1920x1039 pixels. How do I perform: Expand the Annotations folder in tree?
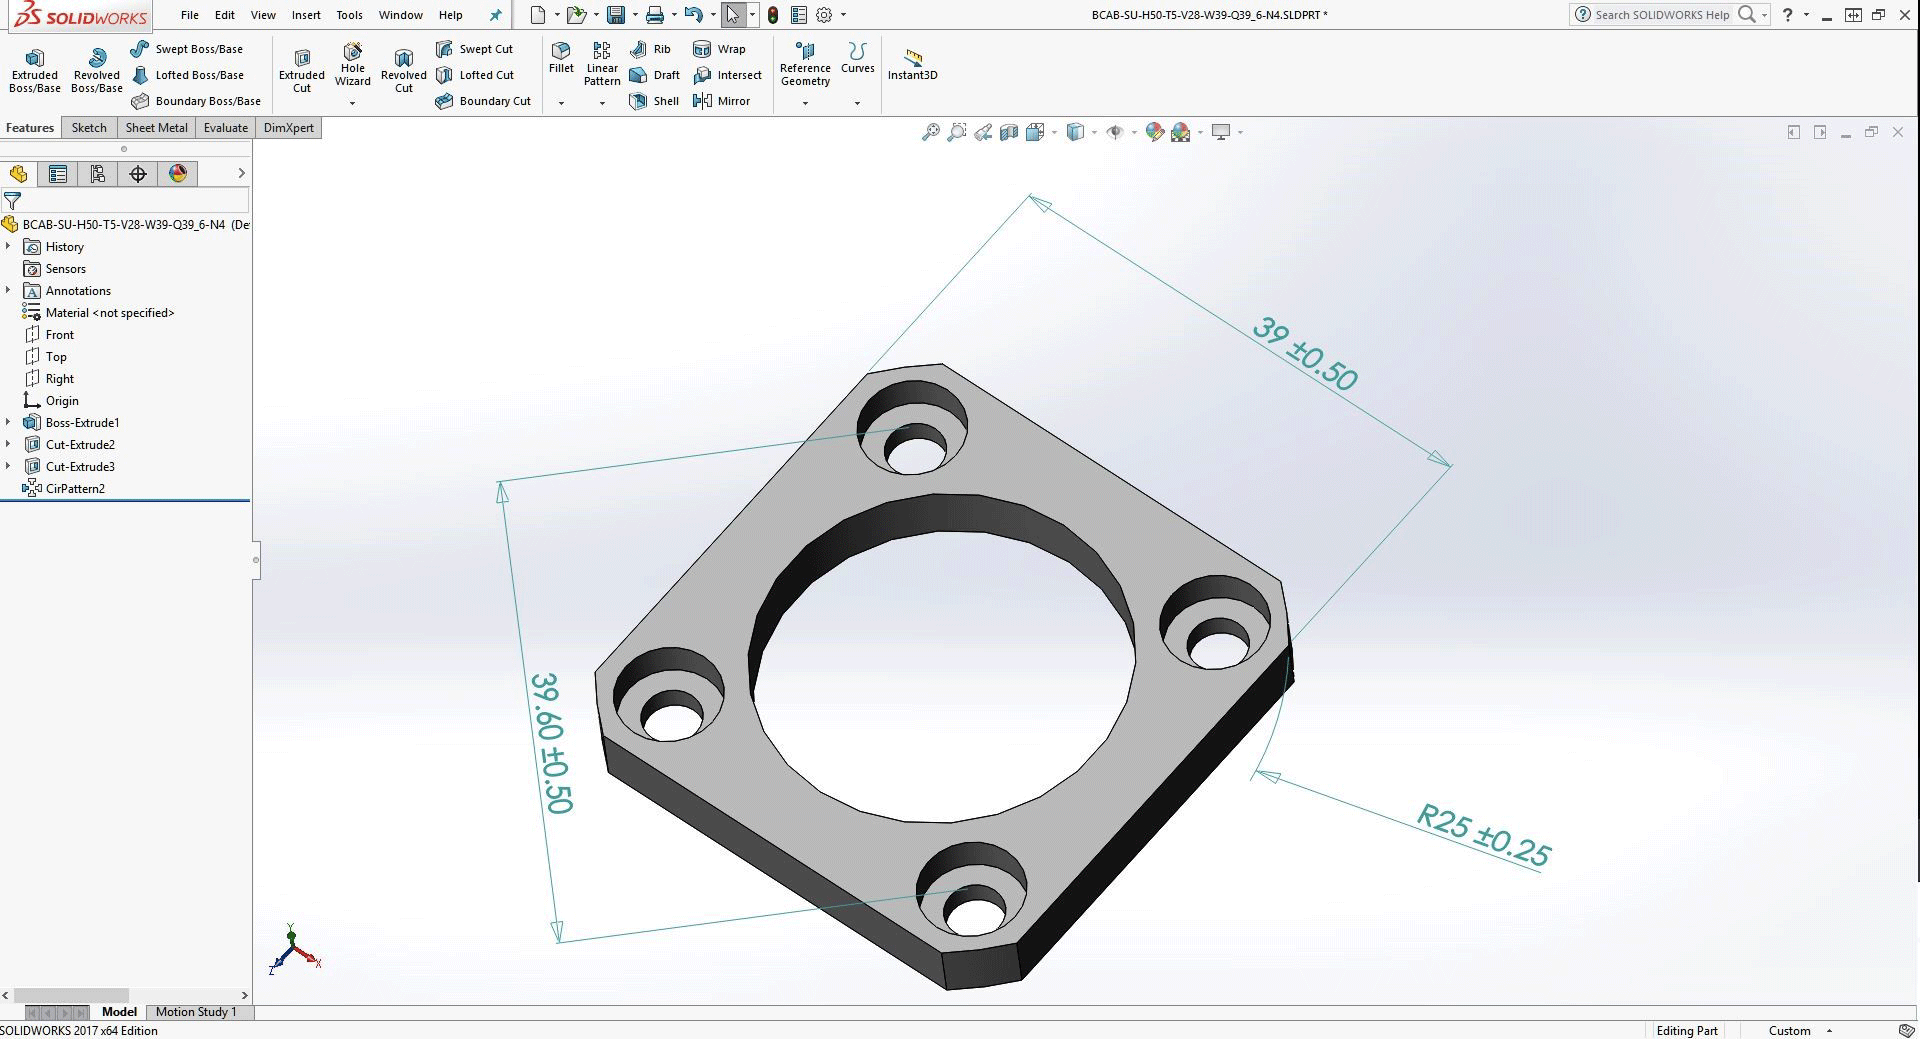click(8, 291)
